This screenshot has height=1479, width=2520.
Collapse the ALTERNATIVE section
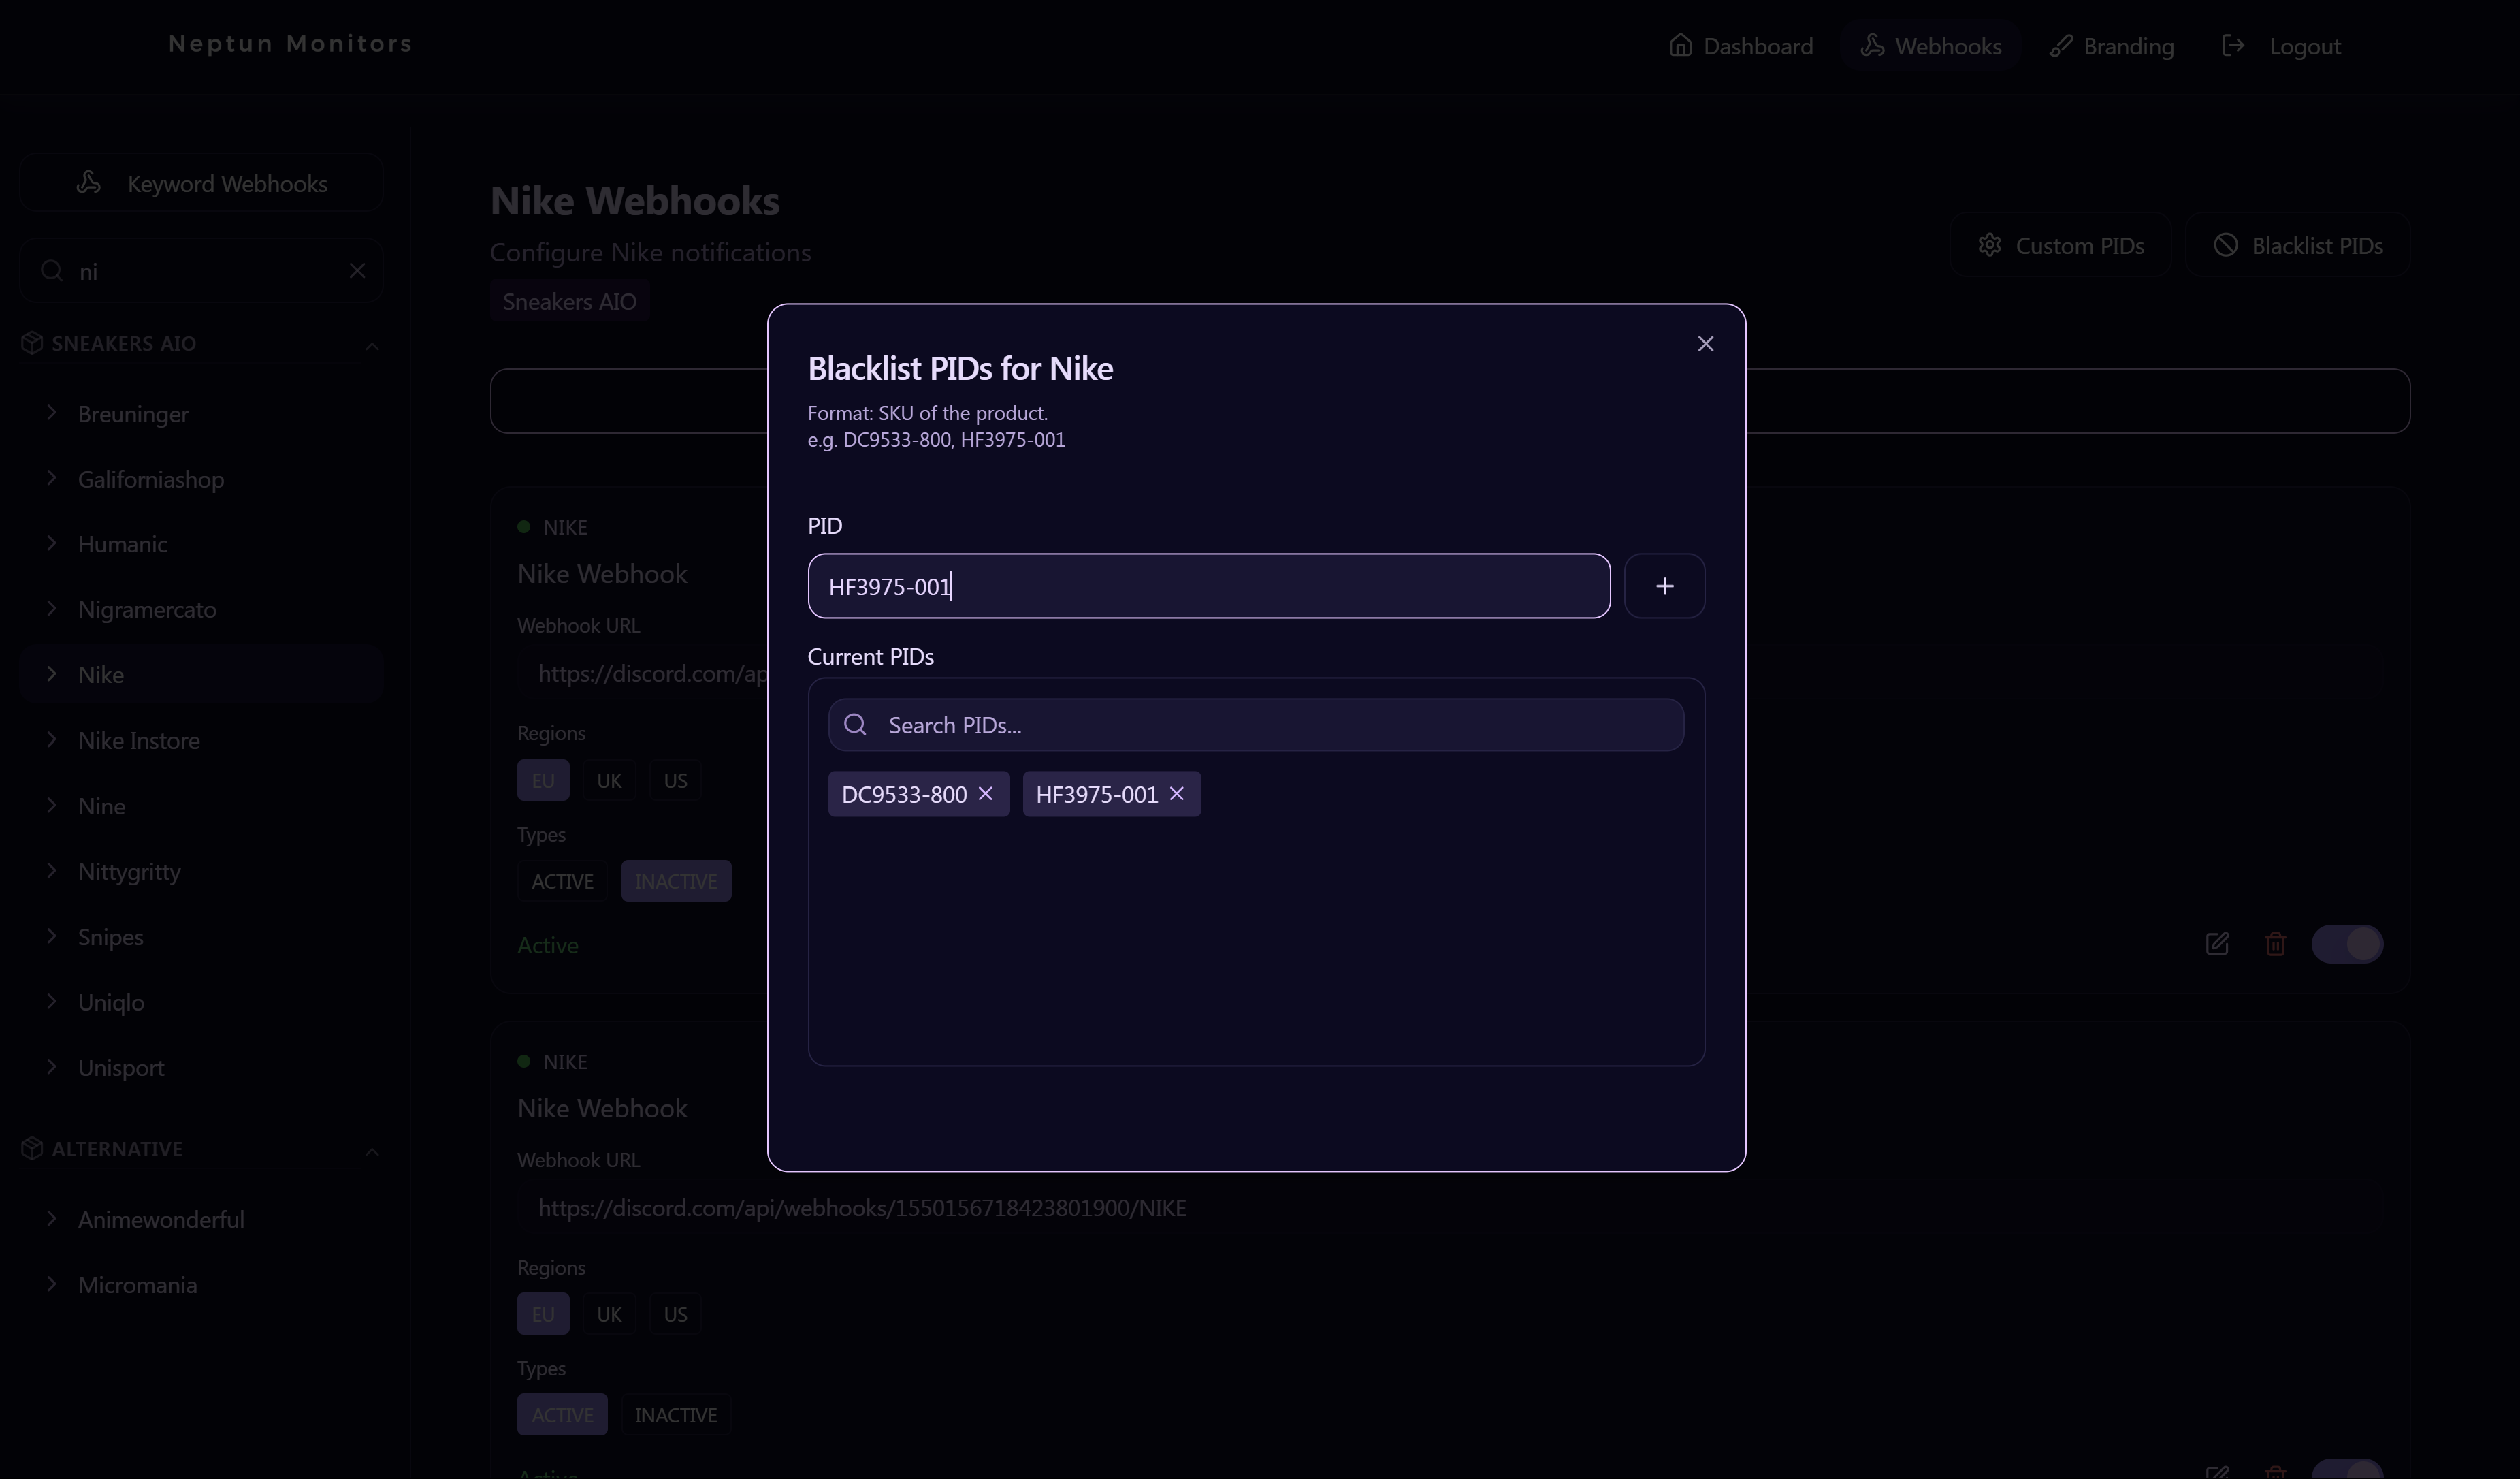click(372, 1151)
